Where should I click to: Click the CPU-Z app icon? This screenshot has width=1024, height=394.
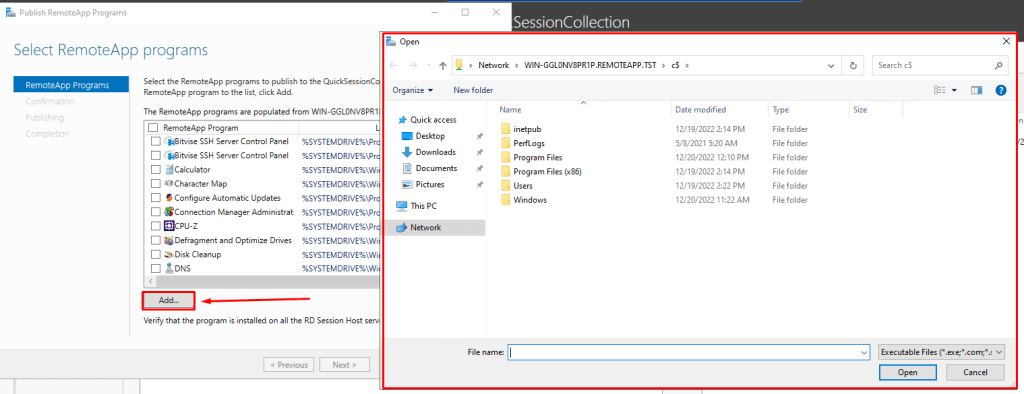(169, 226)
